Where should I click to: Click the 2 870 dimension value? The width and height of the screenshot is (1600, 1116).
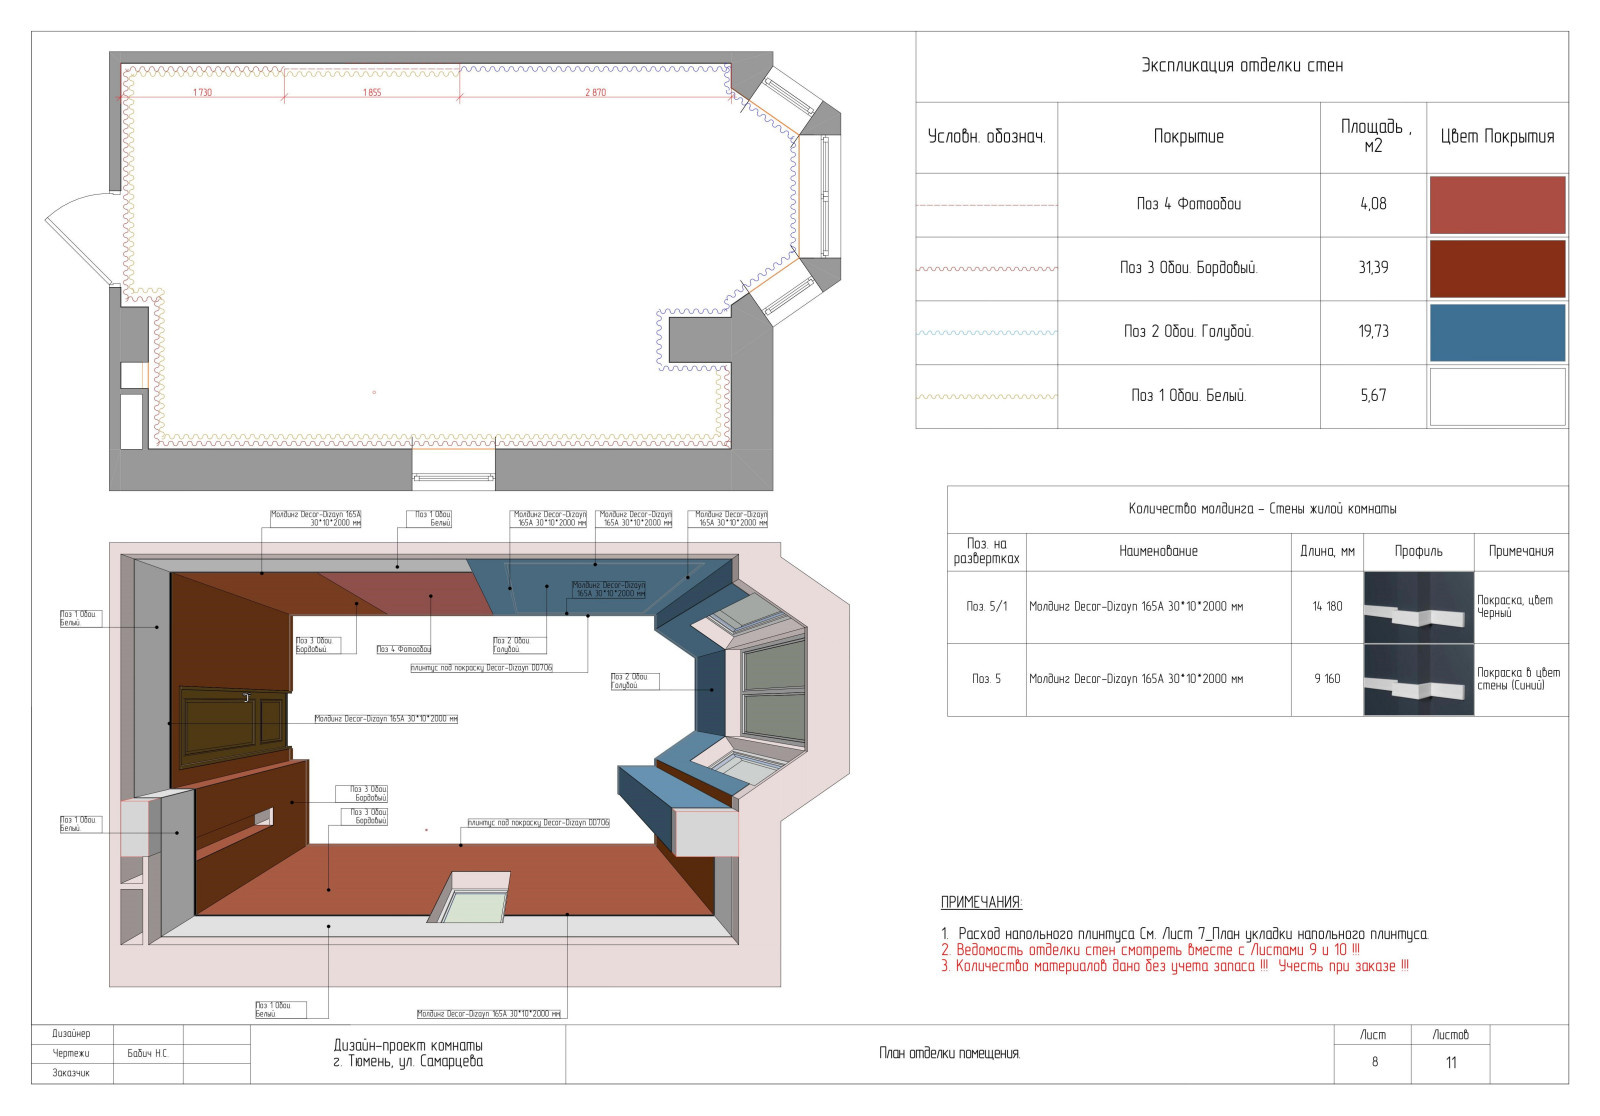click(x=595, y=92)
